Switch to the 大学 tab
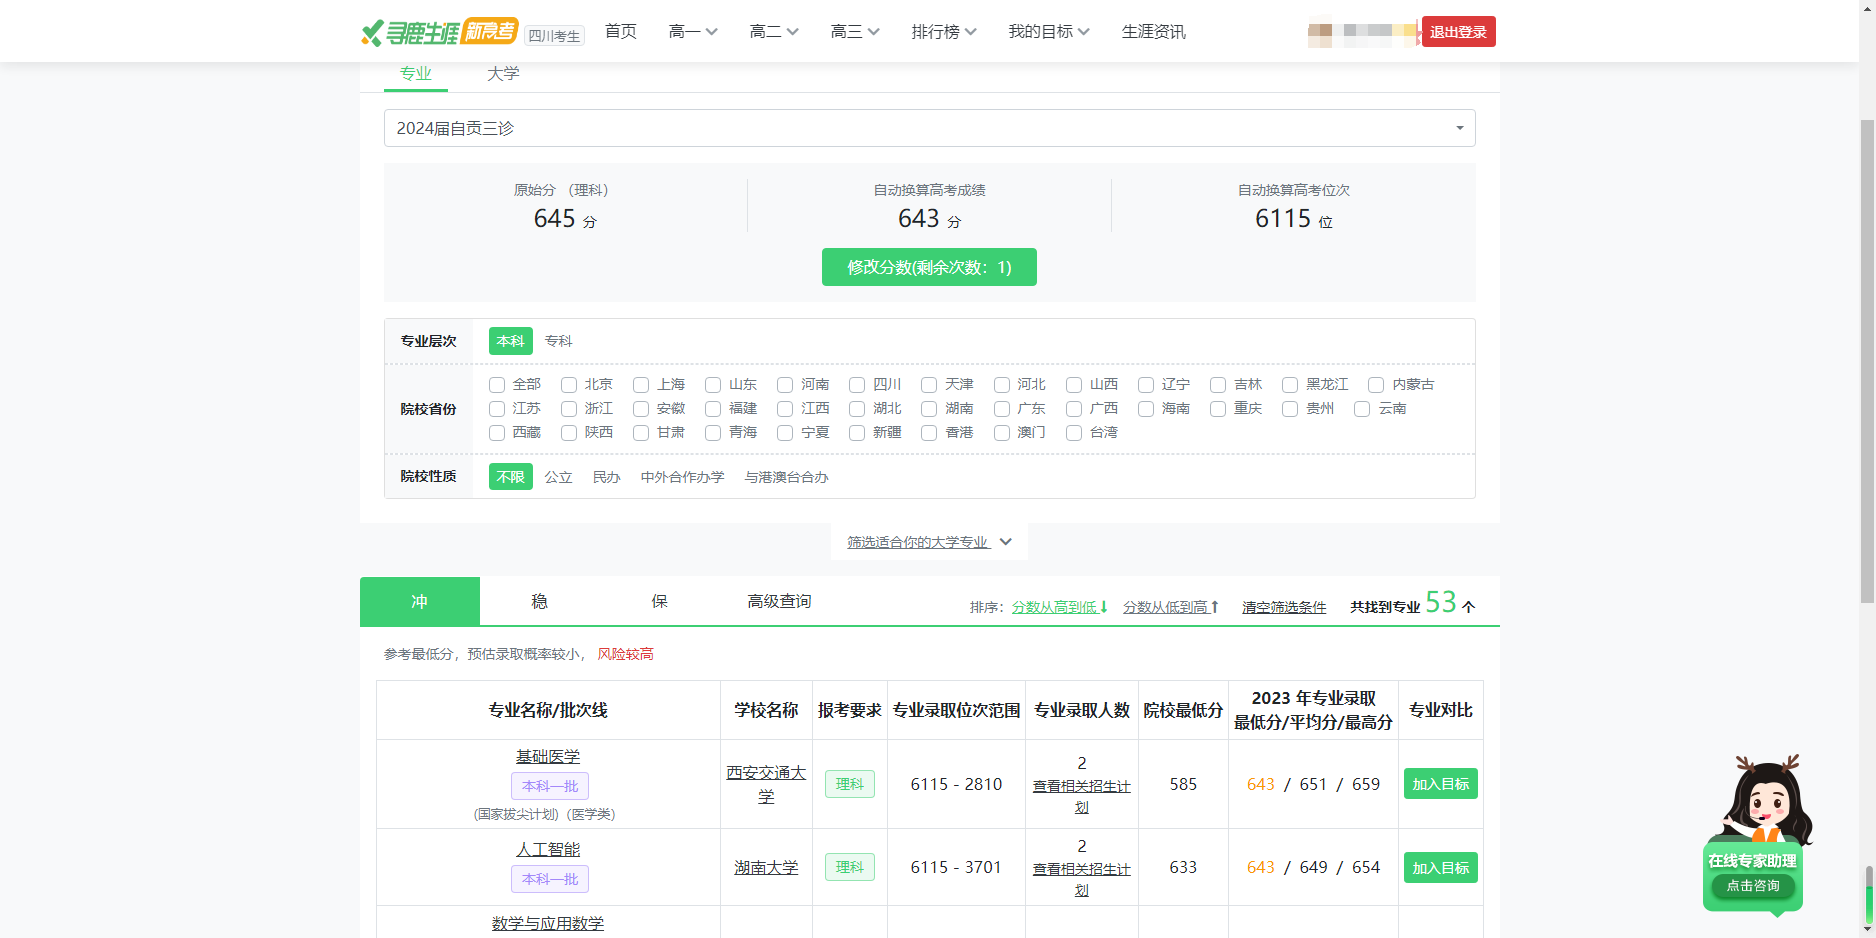 point(503,74)
